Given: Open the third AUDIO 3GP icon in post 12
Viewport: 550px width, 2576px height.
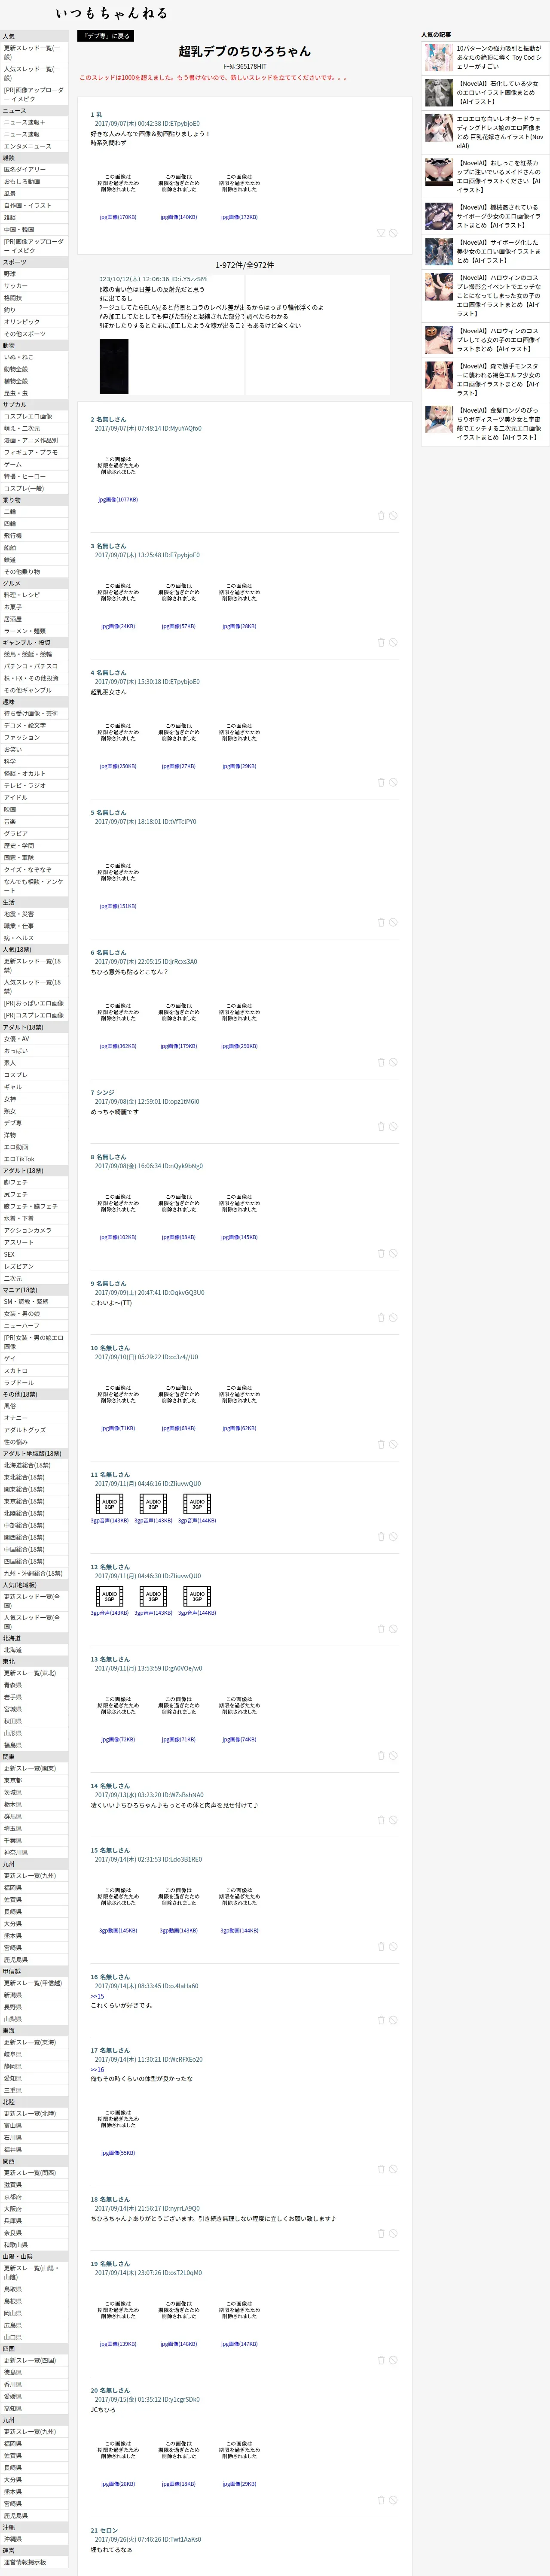Looking at the screenshot, I should pyautogui.click(x=197, y=1596).
